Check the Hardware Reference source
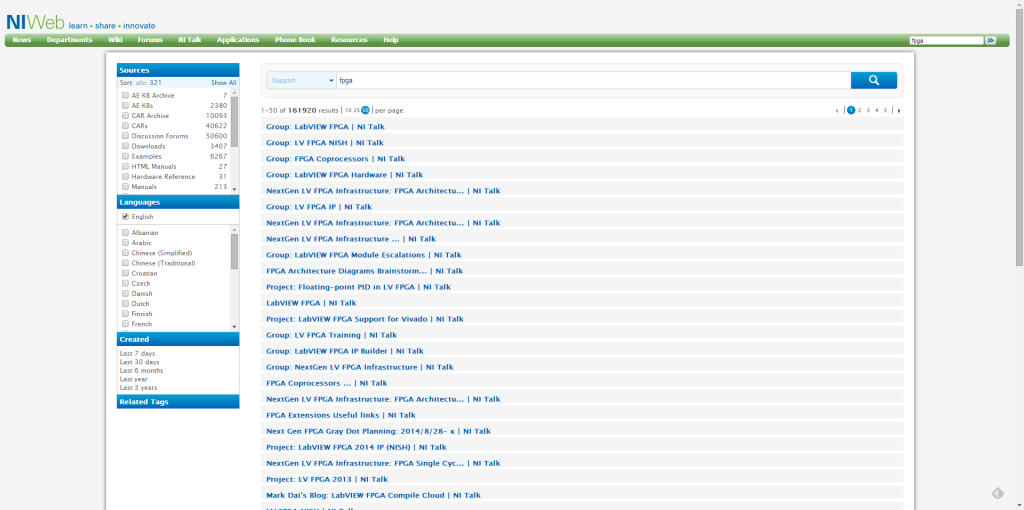This screenshot has height=510, width=1024. tap(125, 176)
